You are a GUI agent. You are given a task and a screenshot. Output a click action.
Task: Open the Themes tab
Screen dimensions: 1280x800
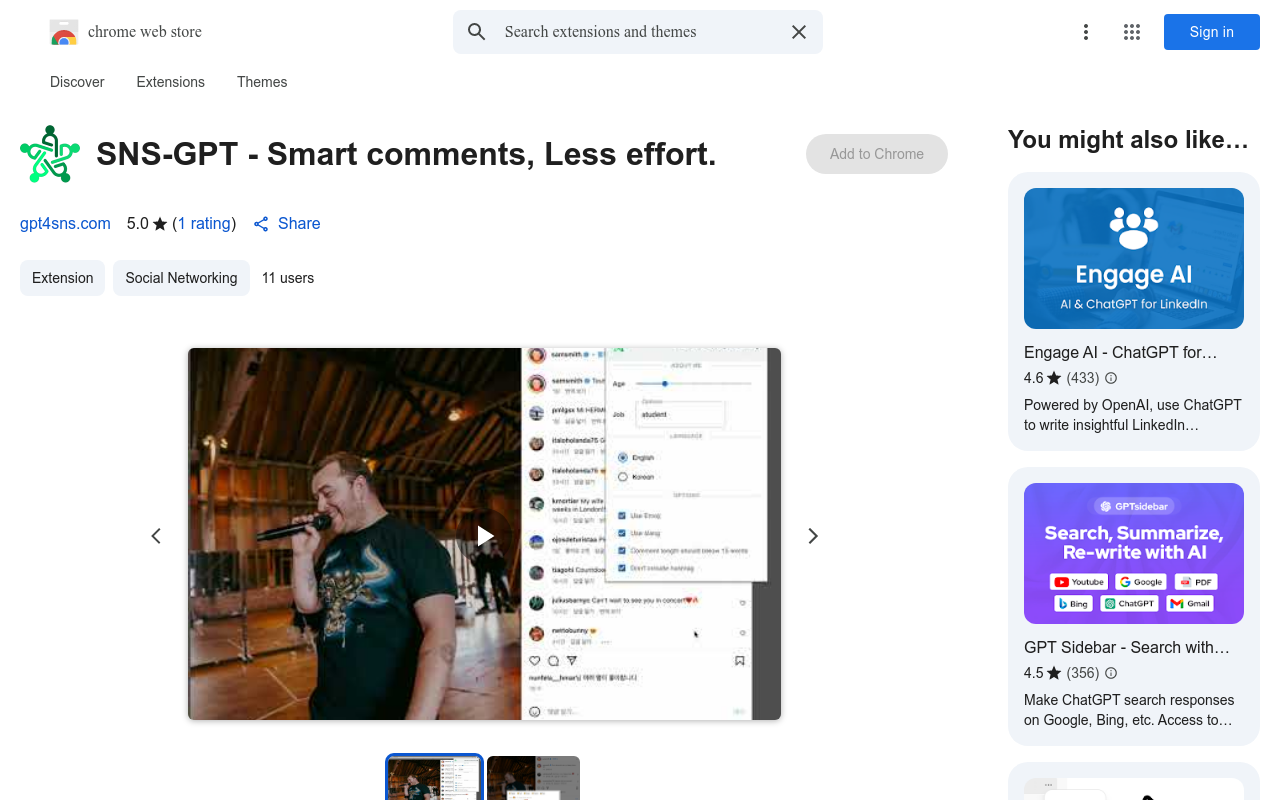click(x=262, y=82)
